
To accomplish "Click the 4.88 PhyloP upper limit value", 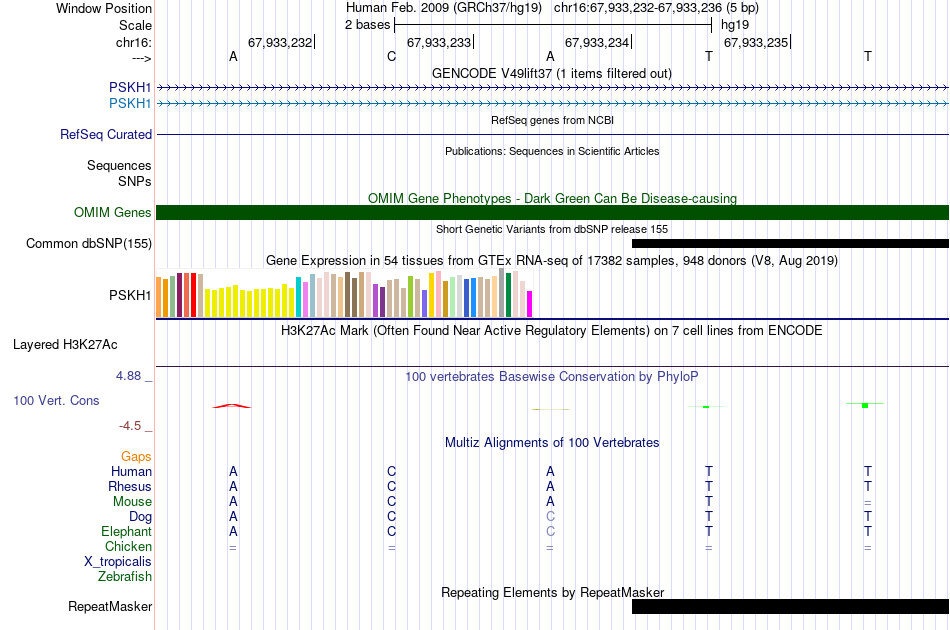I will 128,376.
